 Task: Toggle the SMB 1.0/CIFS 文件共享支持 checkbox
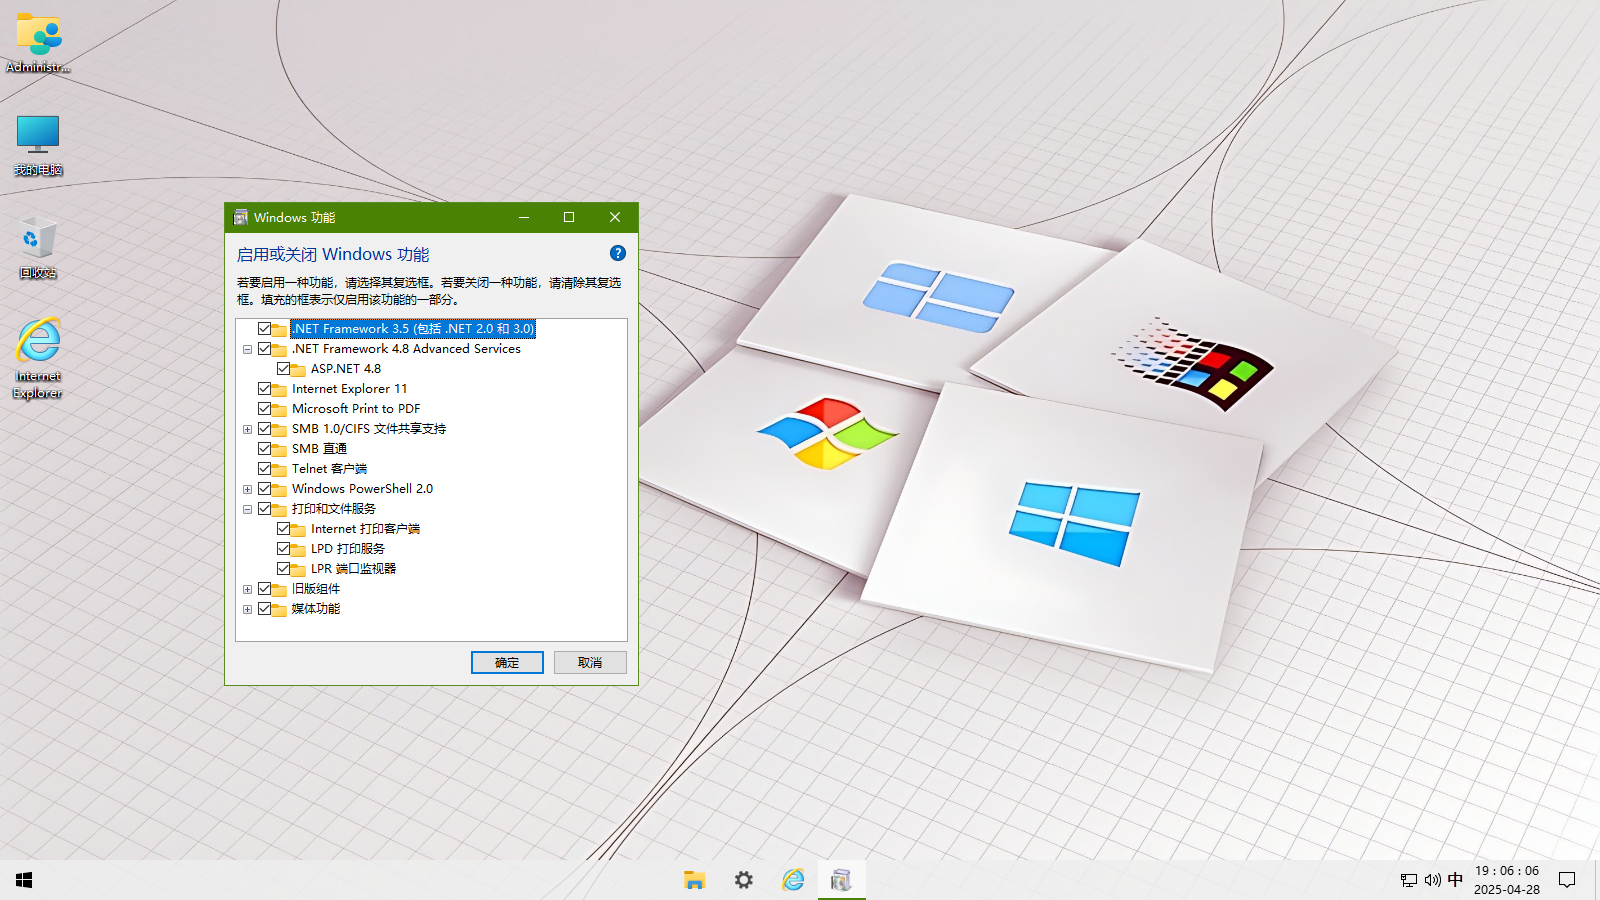click(264, 428)
